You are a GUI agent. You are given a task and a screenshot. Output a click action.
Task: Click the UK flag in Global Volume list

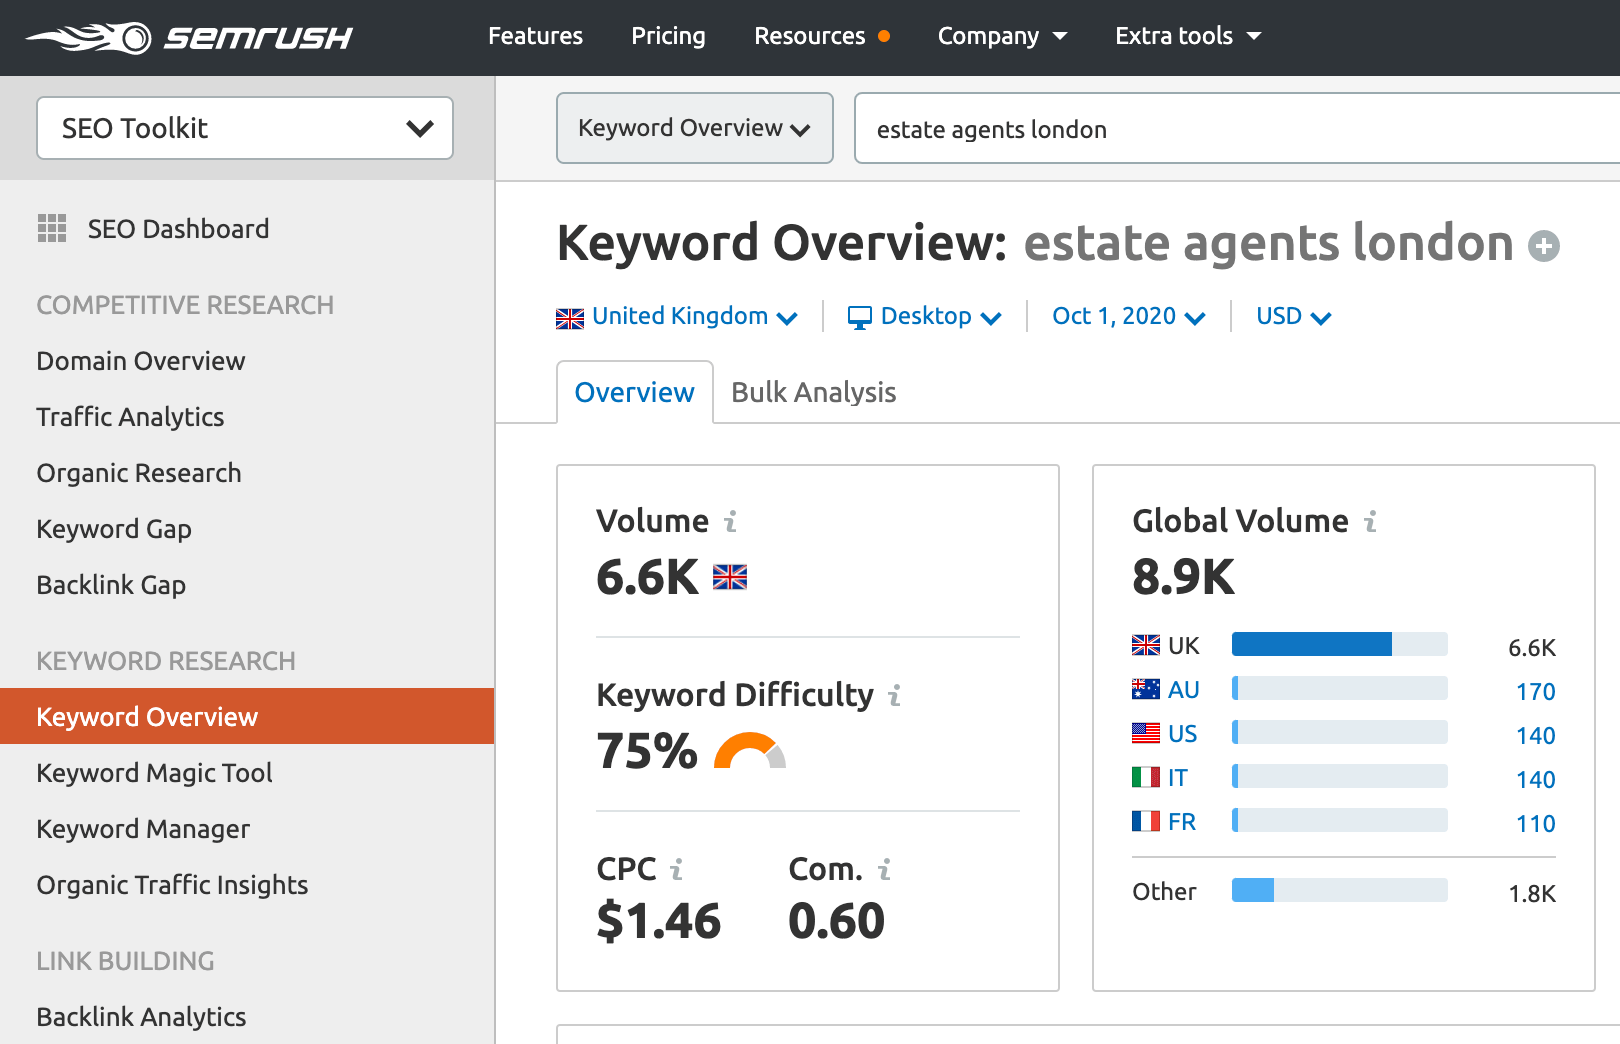click(1146, 645)
